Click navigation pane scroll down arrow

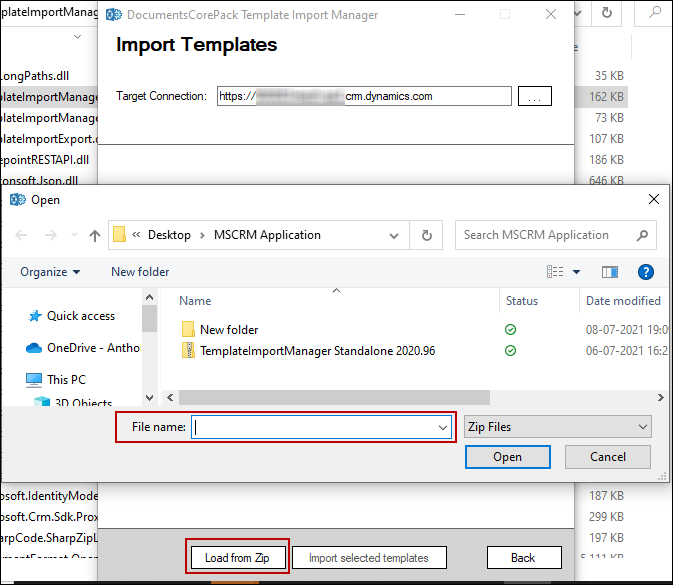[x=149, y=398]
